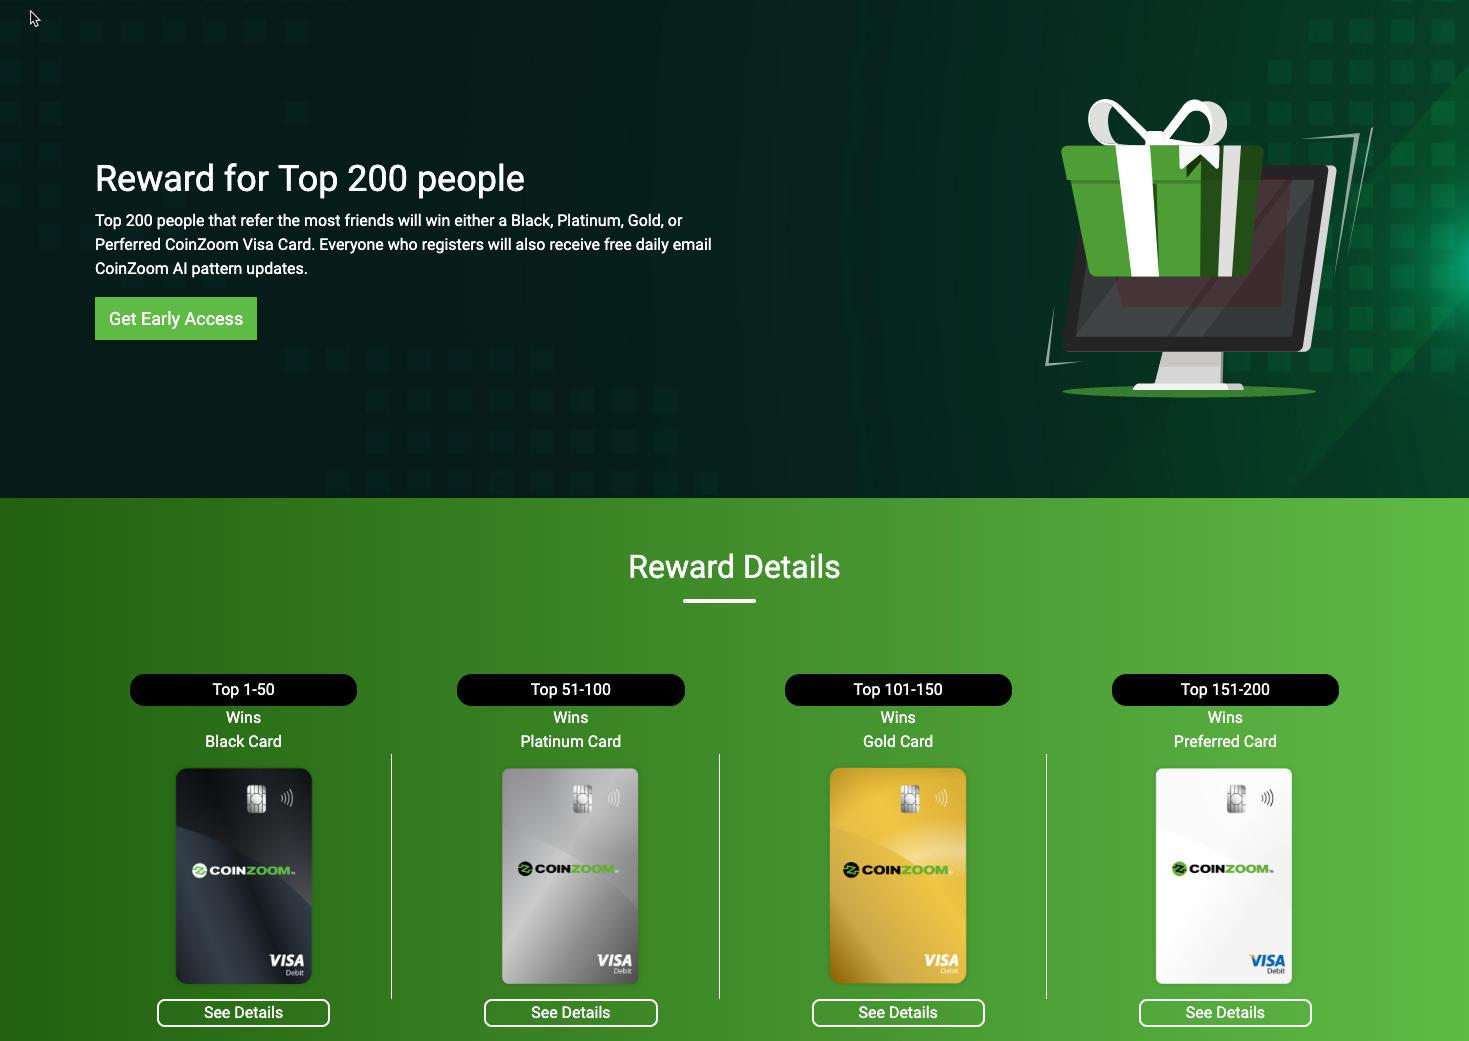
Task: Open See Details under Gold Card
Action: pyautogui.click(x=898, y=1013)
